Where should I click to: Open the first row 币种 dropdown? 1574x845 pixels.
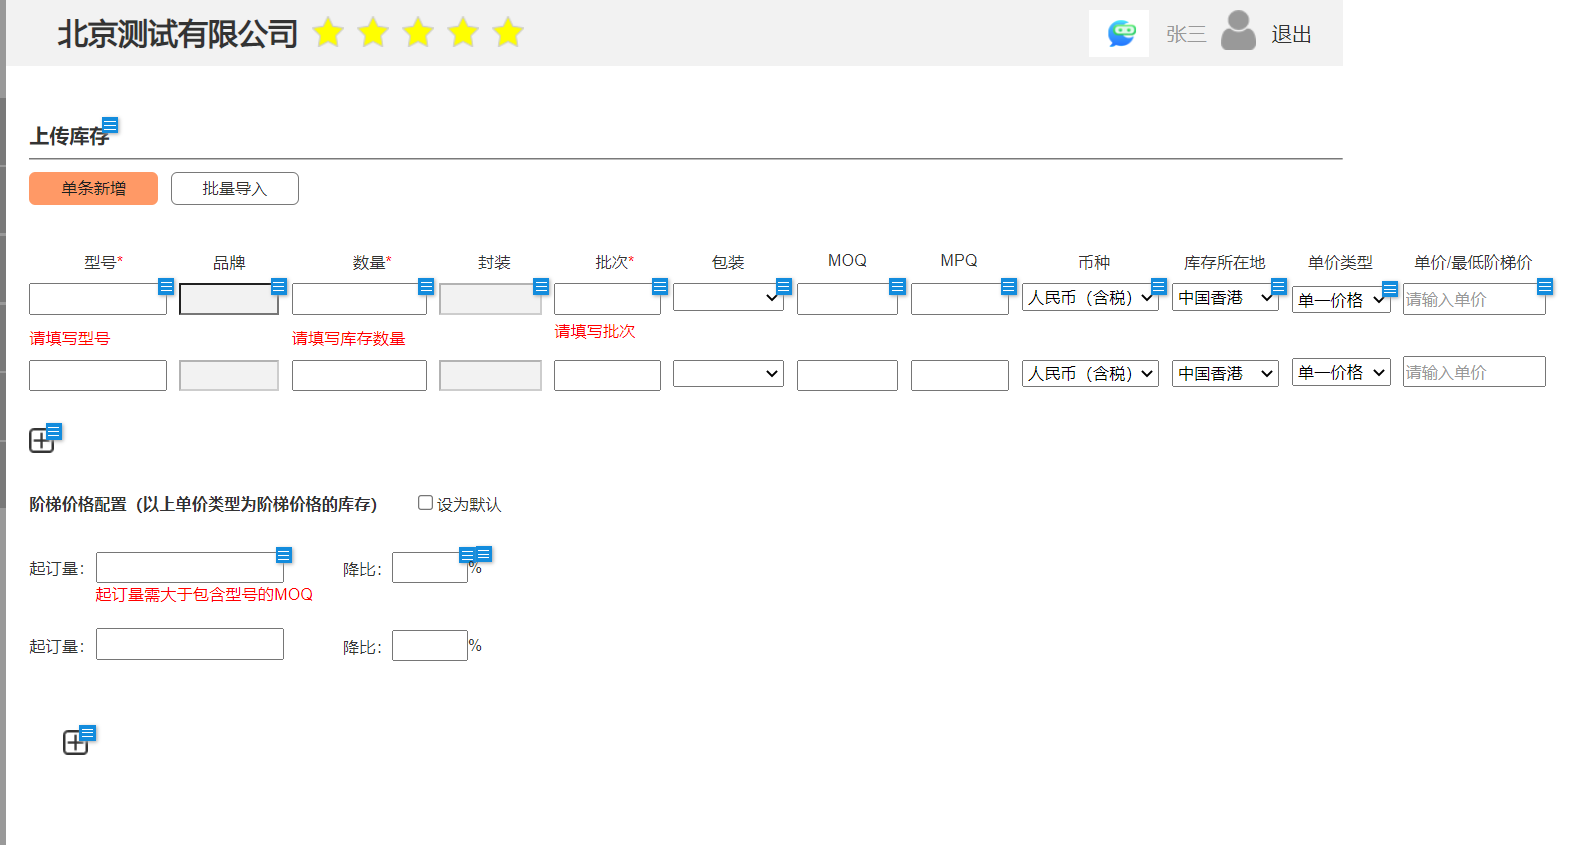(x=1088, y=298)
